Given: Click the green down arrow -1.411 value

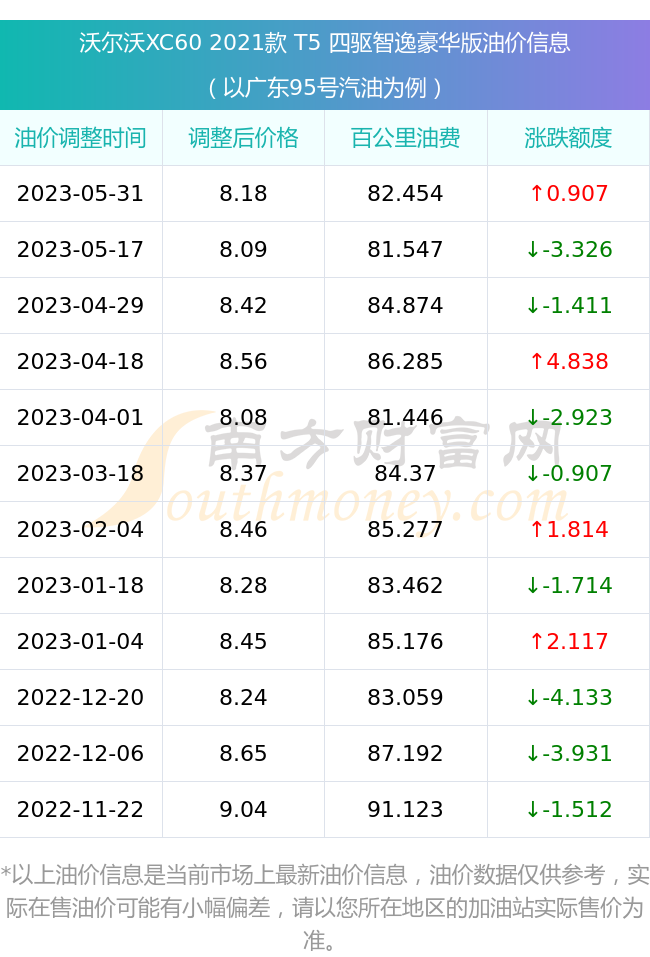Looking at the screenshot, I should pyautogui.click(x=568, y=305).
